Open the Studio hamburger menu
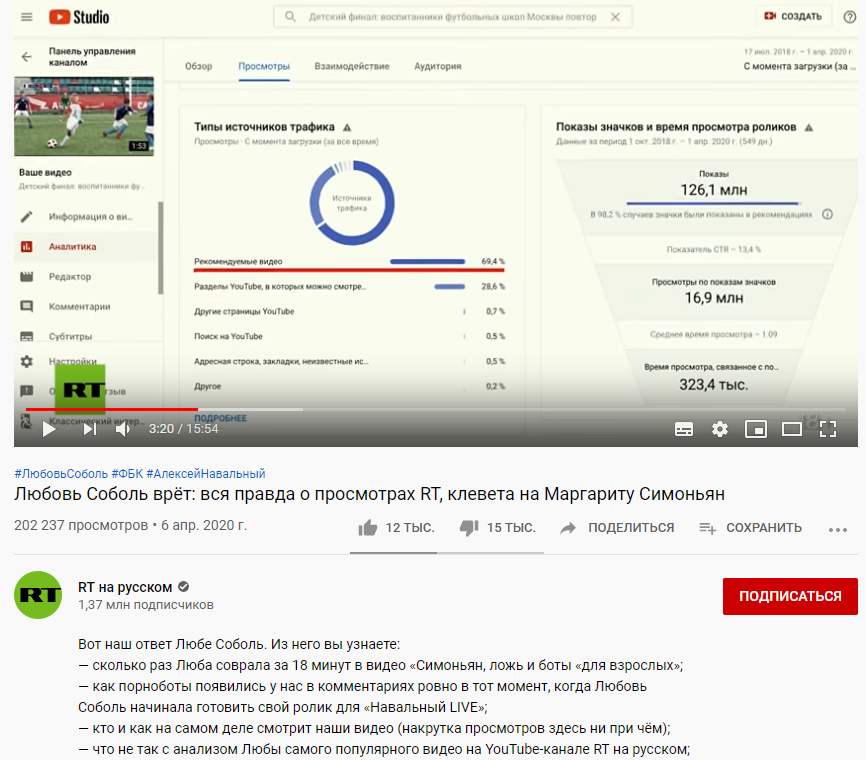The height and width of the screenshot is (760, 866). click(x=27, y=17)
